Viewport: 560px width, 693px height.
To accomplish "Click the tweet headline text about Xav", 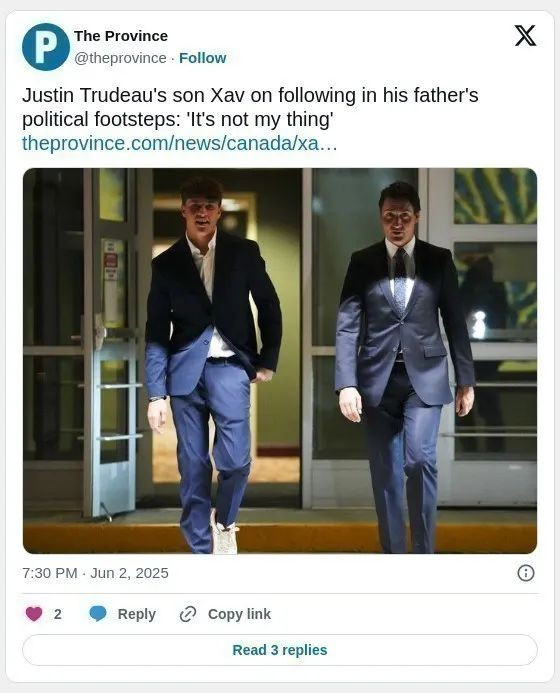I will pyautogui.click(x=250, y=107).
